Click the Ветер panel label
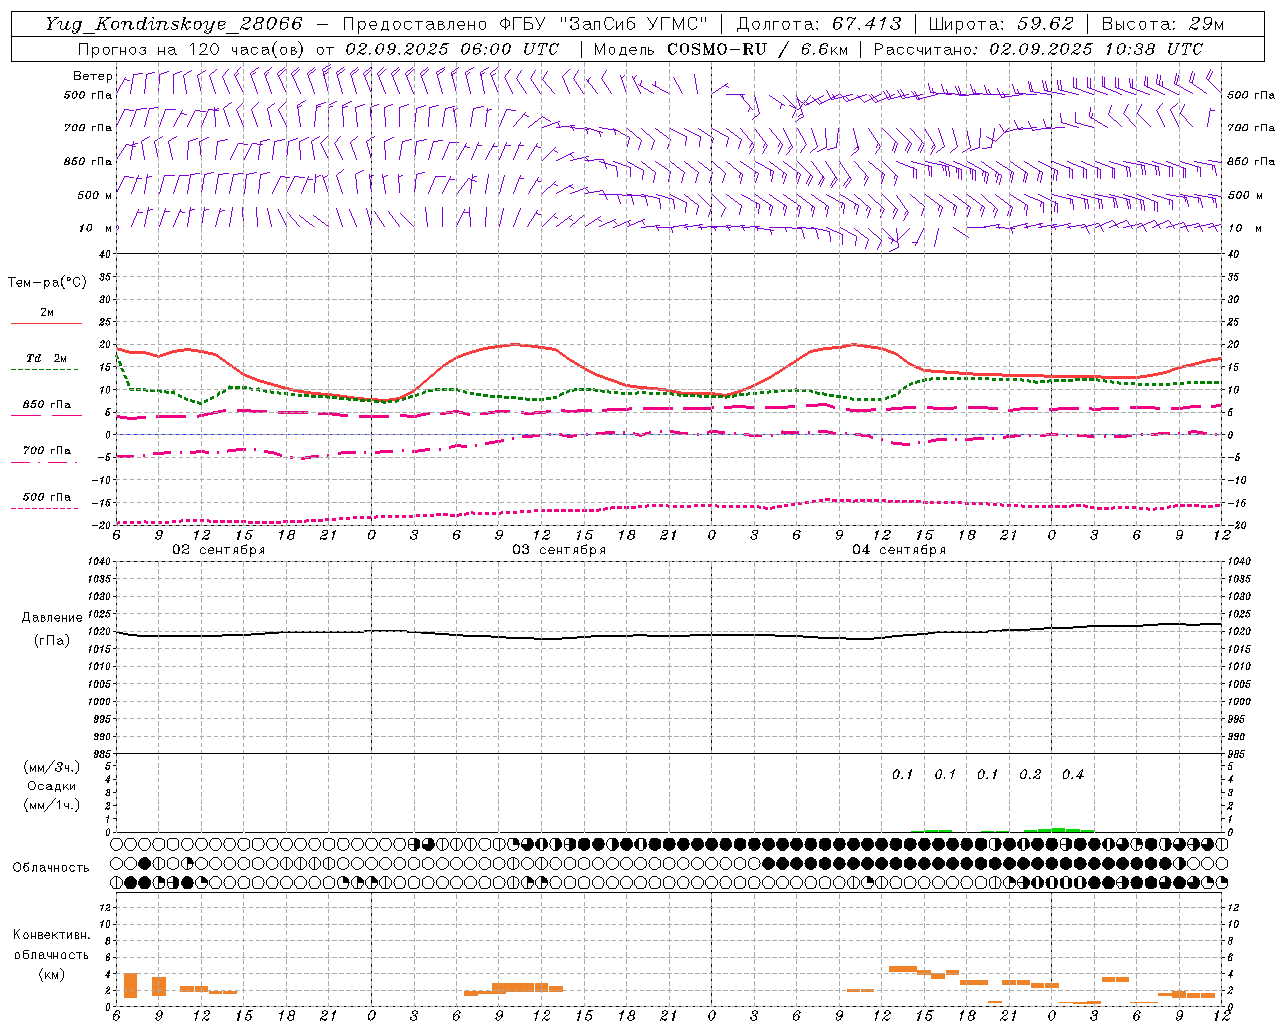 click(92, 76)
